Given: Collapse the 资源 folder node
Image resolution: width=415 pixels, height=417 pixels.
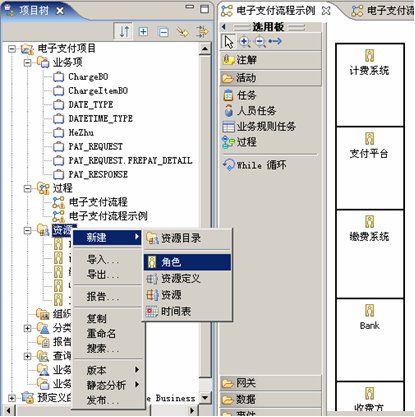Looking at the screenshot, I should [x=28, y=230].
